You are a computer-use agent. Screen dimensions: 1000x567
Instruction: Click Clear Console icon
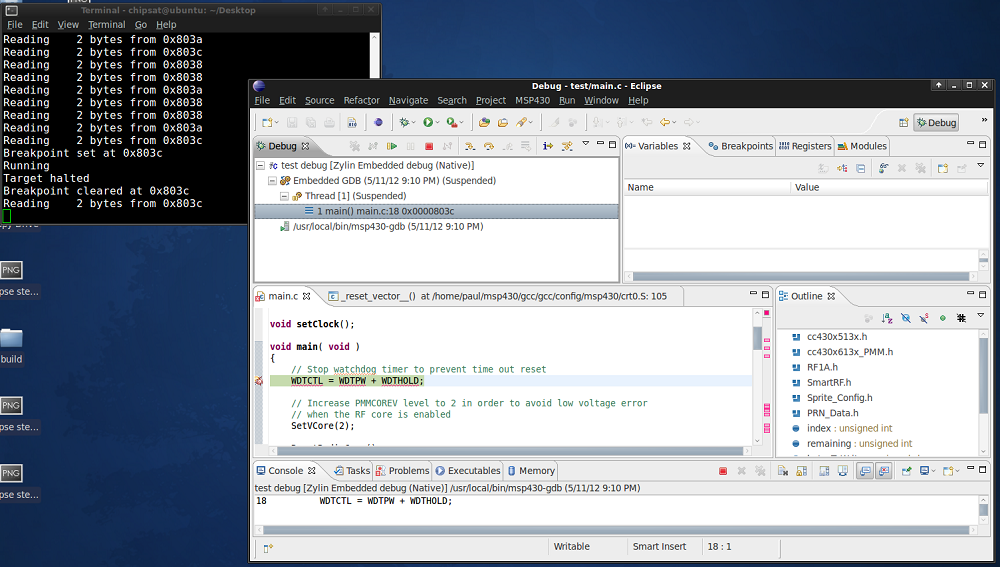783,471
